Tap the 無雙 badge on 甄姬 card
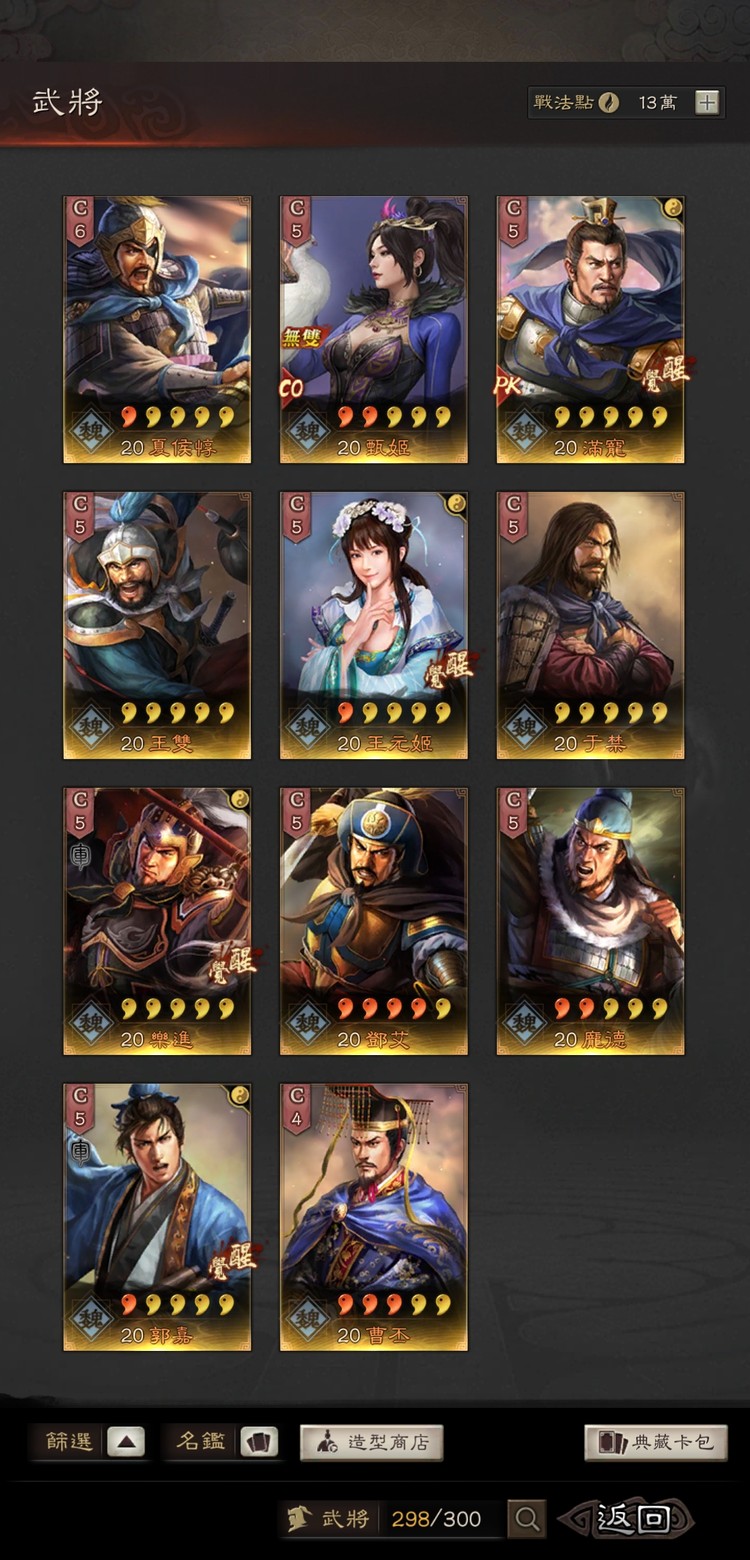This screenshot has height=1560, width=750. 300,338
